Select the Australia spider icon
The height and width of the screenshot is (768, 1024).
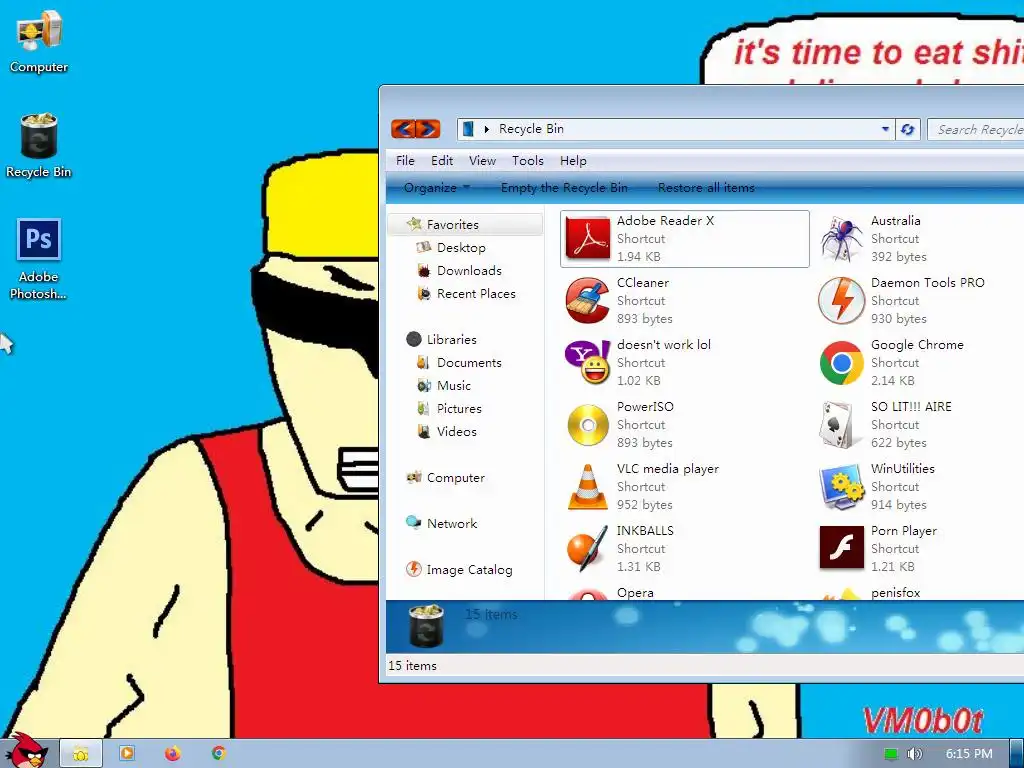tap(841, 238)
